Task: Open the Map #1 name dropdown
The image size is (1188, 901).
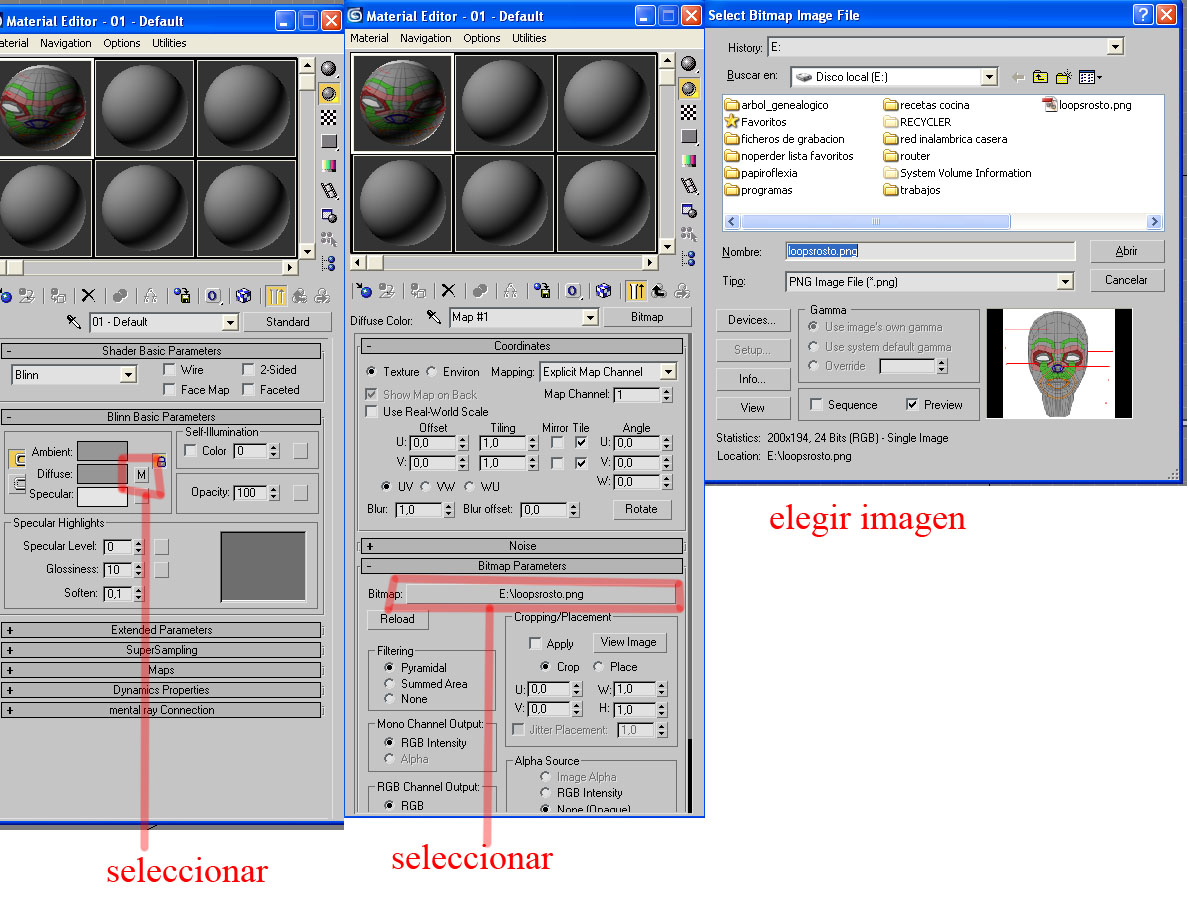Action: point(590,318)
